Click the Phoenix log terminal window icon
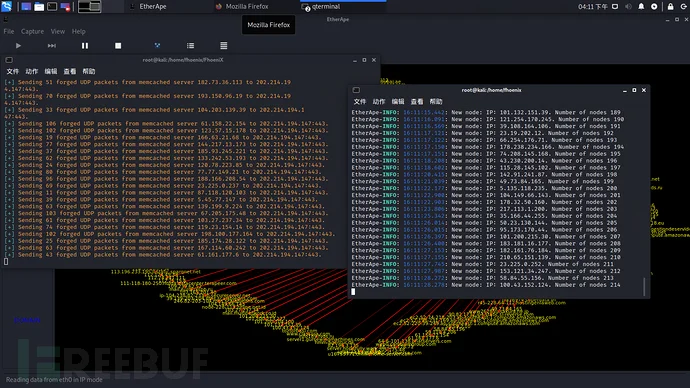 pyautogui.click(x=356, y=90)
